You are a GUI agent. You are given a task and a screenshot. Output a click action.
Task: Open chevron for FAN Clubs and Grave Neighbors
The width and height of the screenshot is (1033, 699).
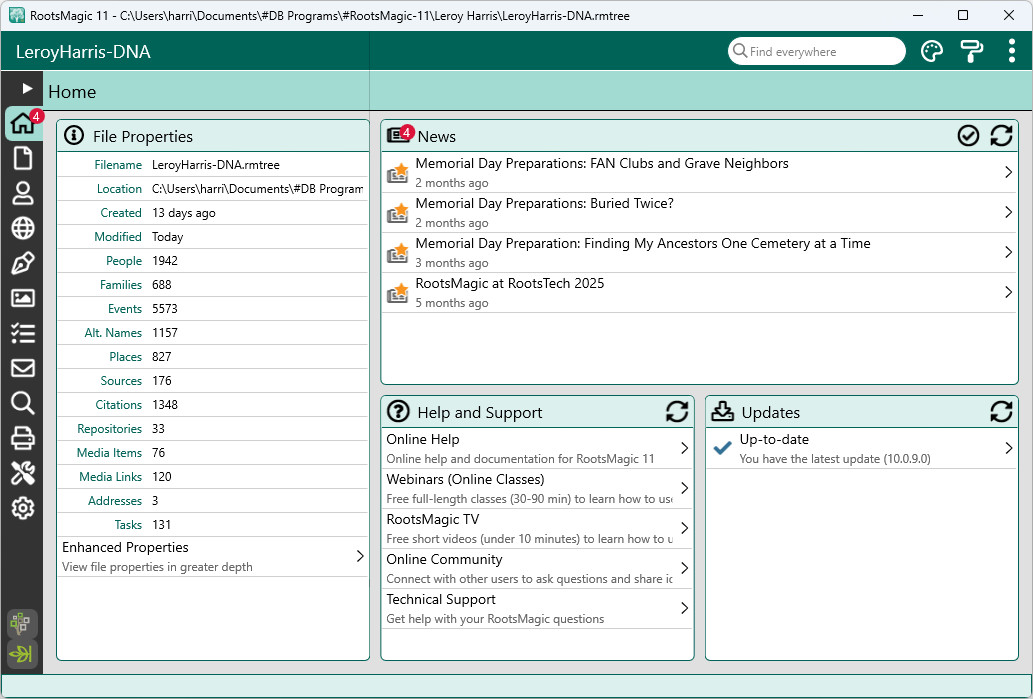1009,173
